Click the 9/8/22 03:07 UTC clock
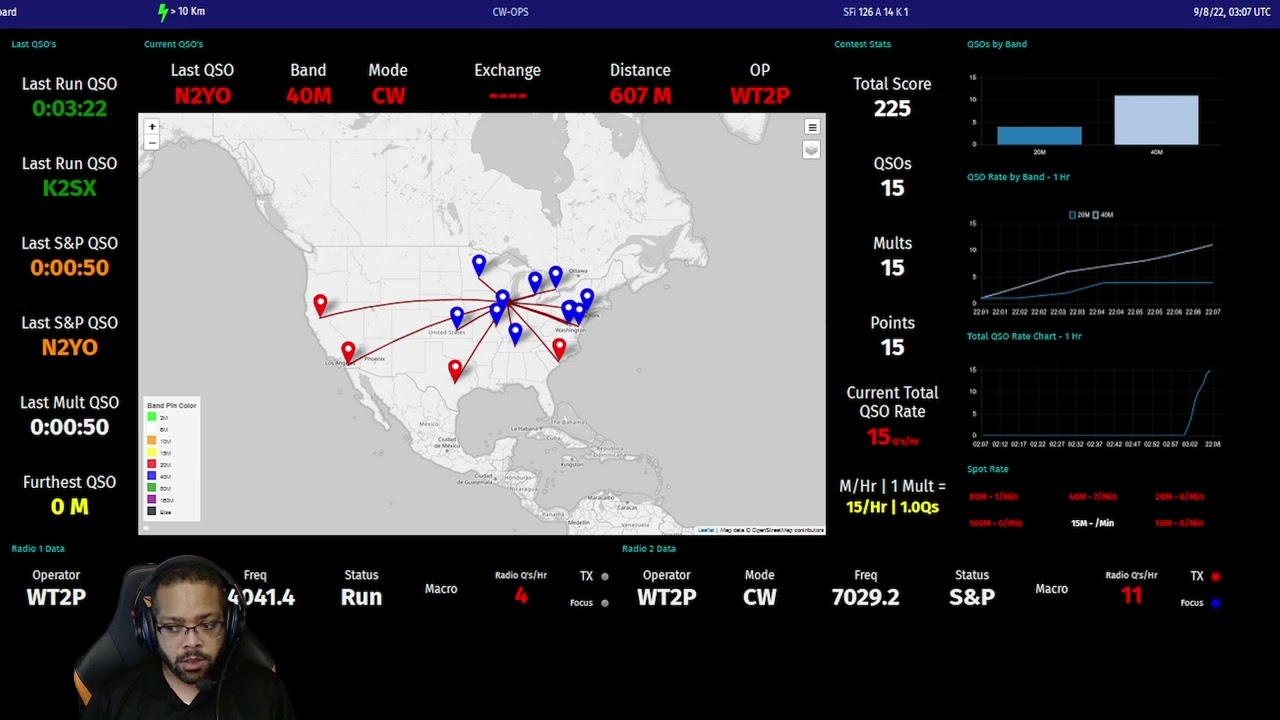The image size is (1280, 720). 1232,12
